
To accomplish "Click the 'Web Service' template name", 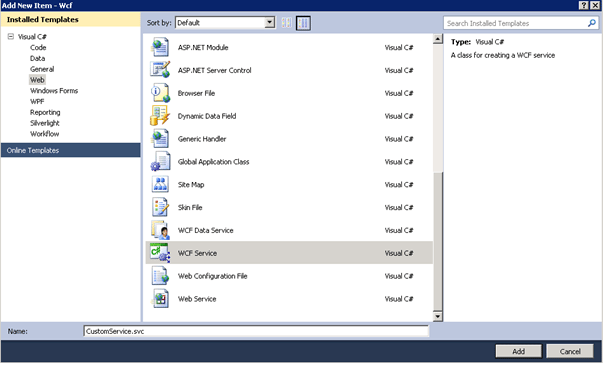I will coord(197,299).
